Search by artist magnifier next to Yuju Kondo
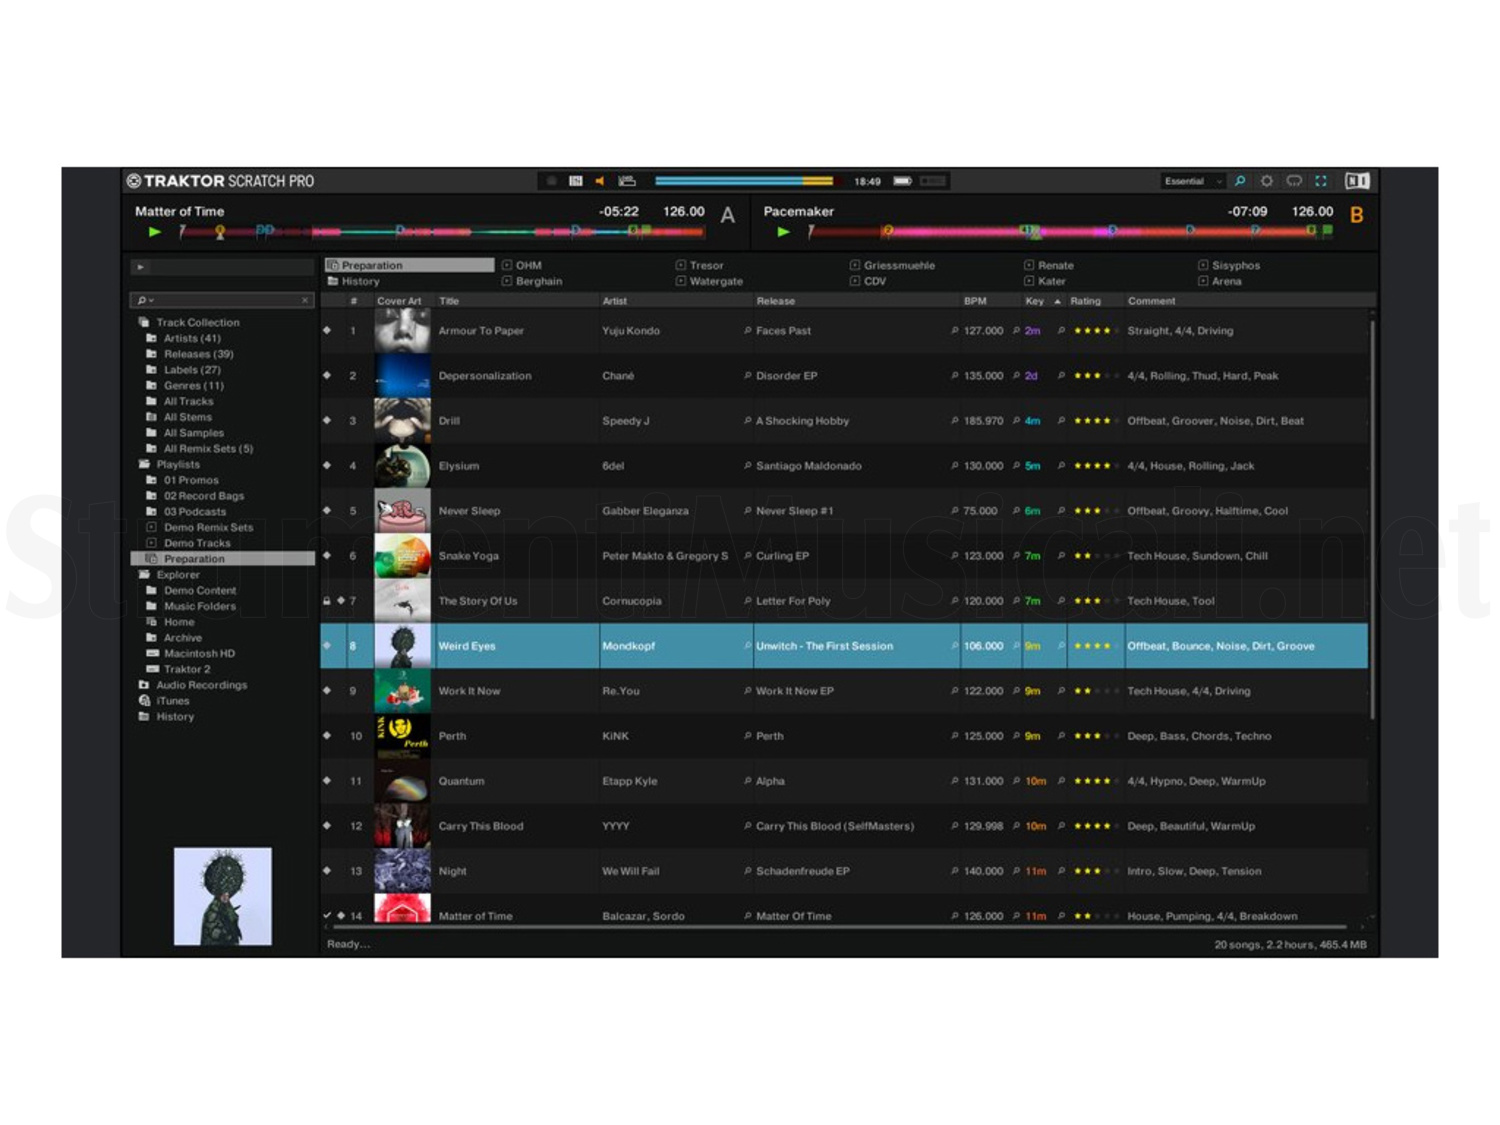Viewport: 1500px width, 1125px height. tap(747, 330)
